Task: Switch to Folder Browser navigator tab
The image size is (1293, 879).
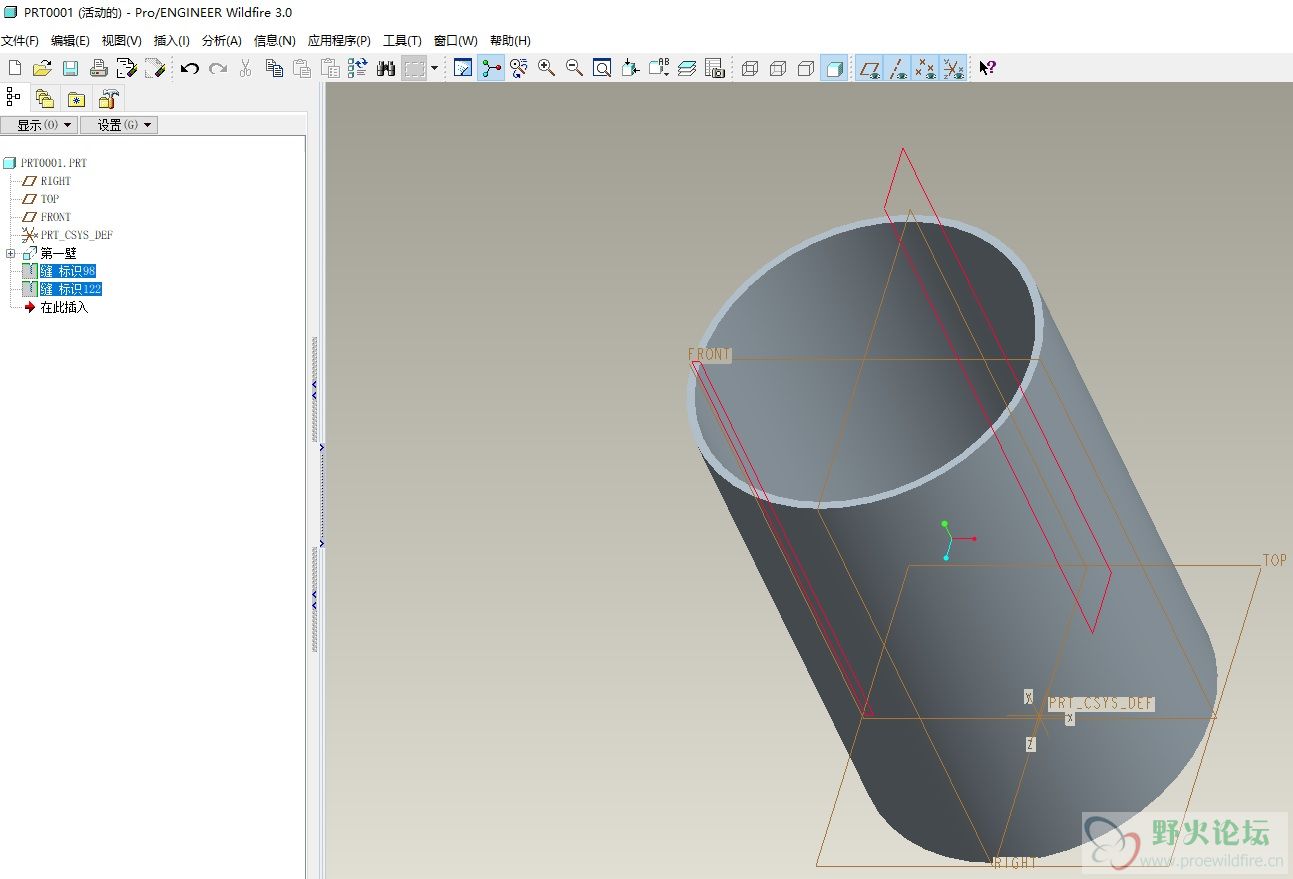Action: tap(44, 98)
